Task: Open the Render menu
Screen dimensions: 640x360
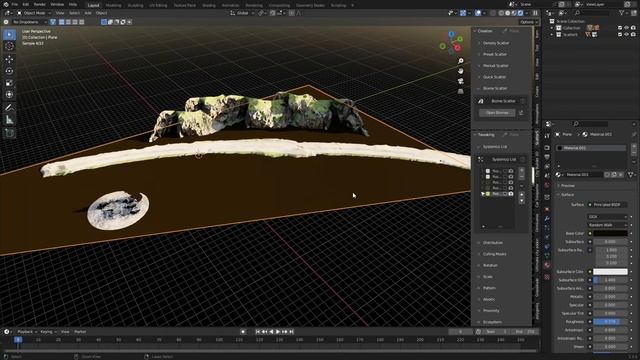Action: click(40, 4)
